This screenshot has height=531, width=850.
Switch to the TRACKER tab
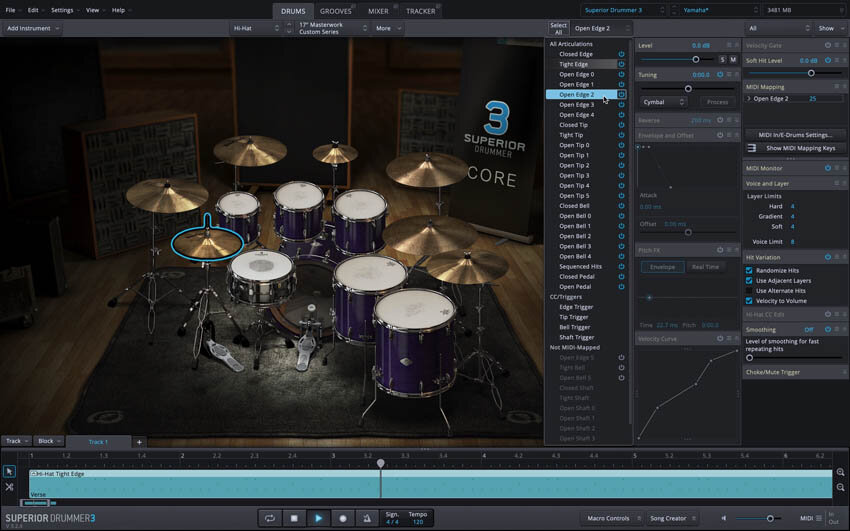tap(421, 11)
